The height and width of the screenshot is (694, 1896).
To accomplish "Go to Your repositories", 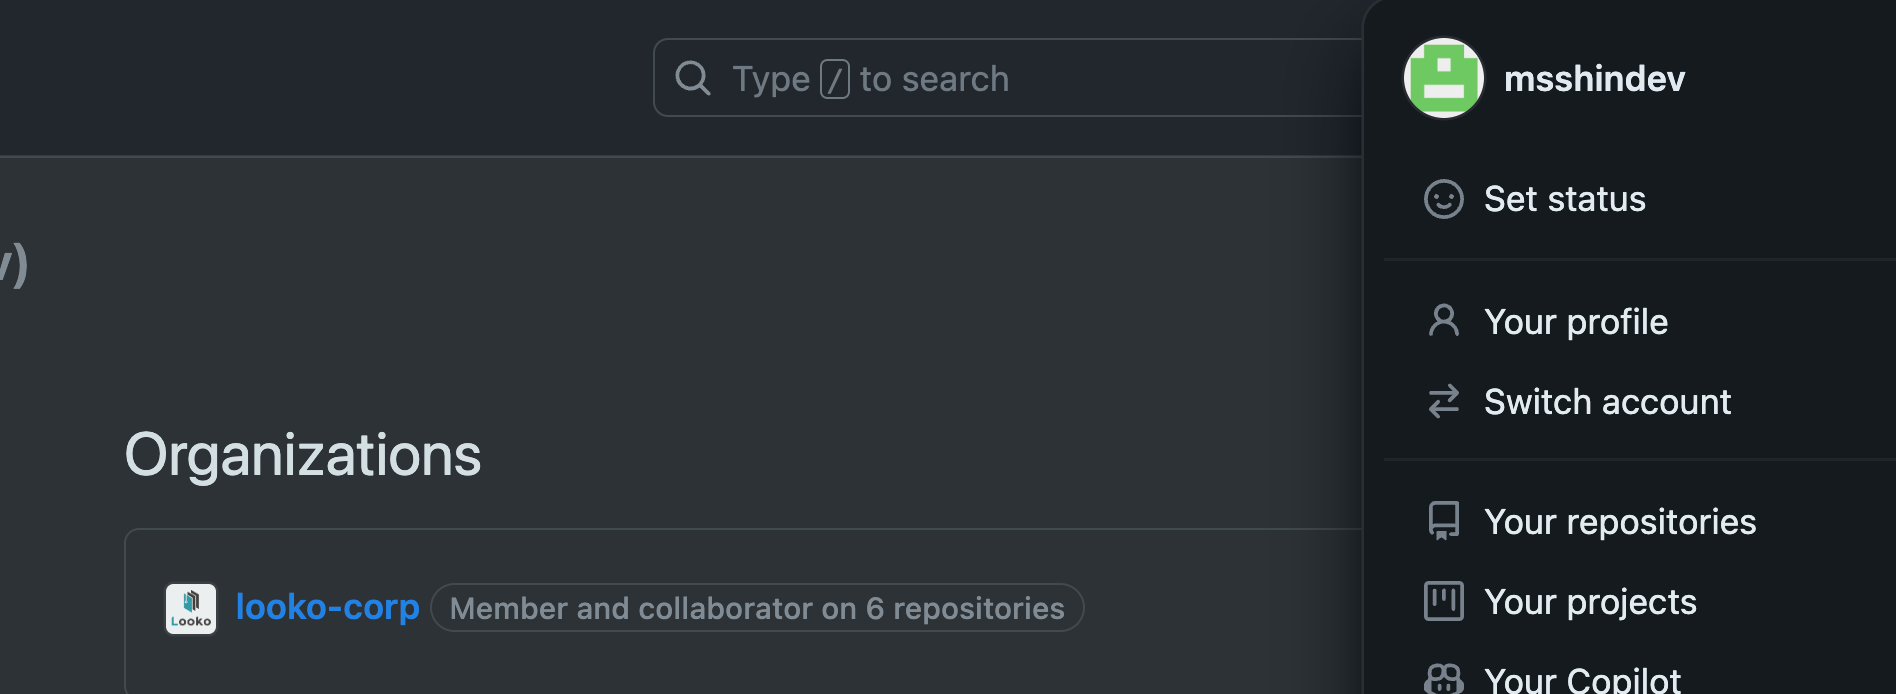I will point(1619,522).
